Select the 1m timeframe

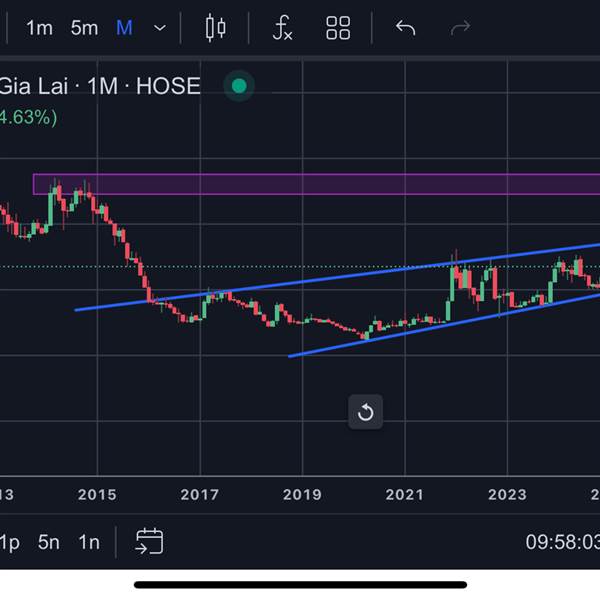[x=39, y=28]
